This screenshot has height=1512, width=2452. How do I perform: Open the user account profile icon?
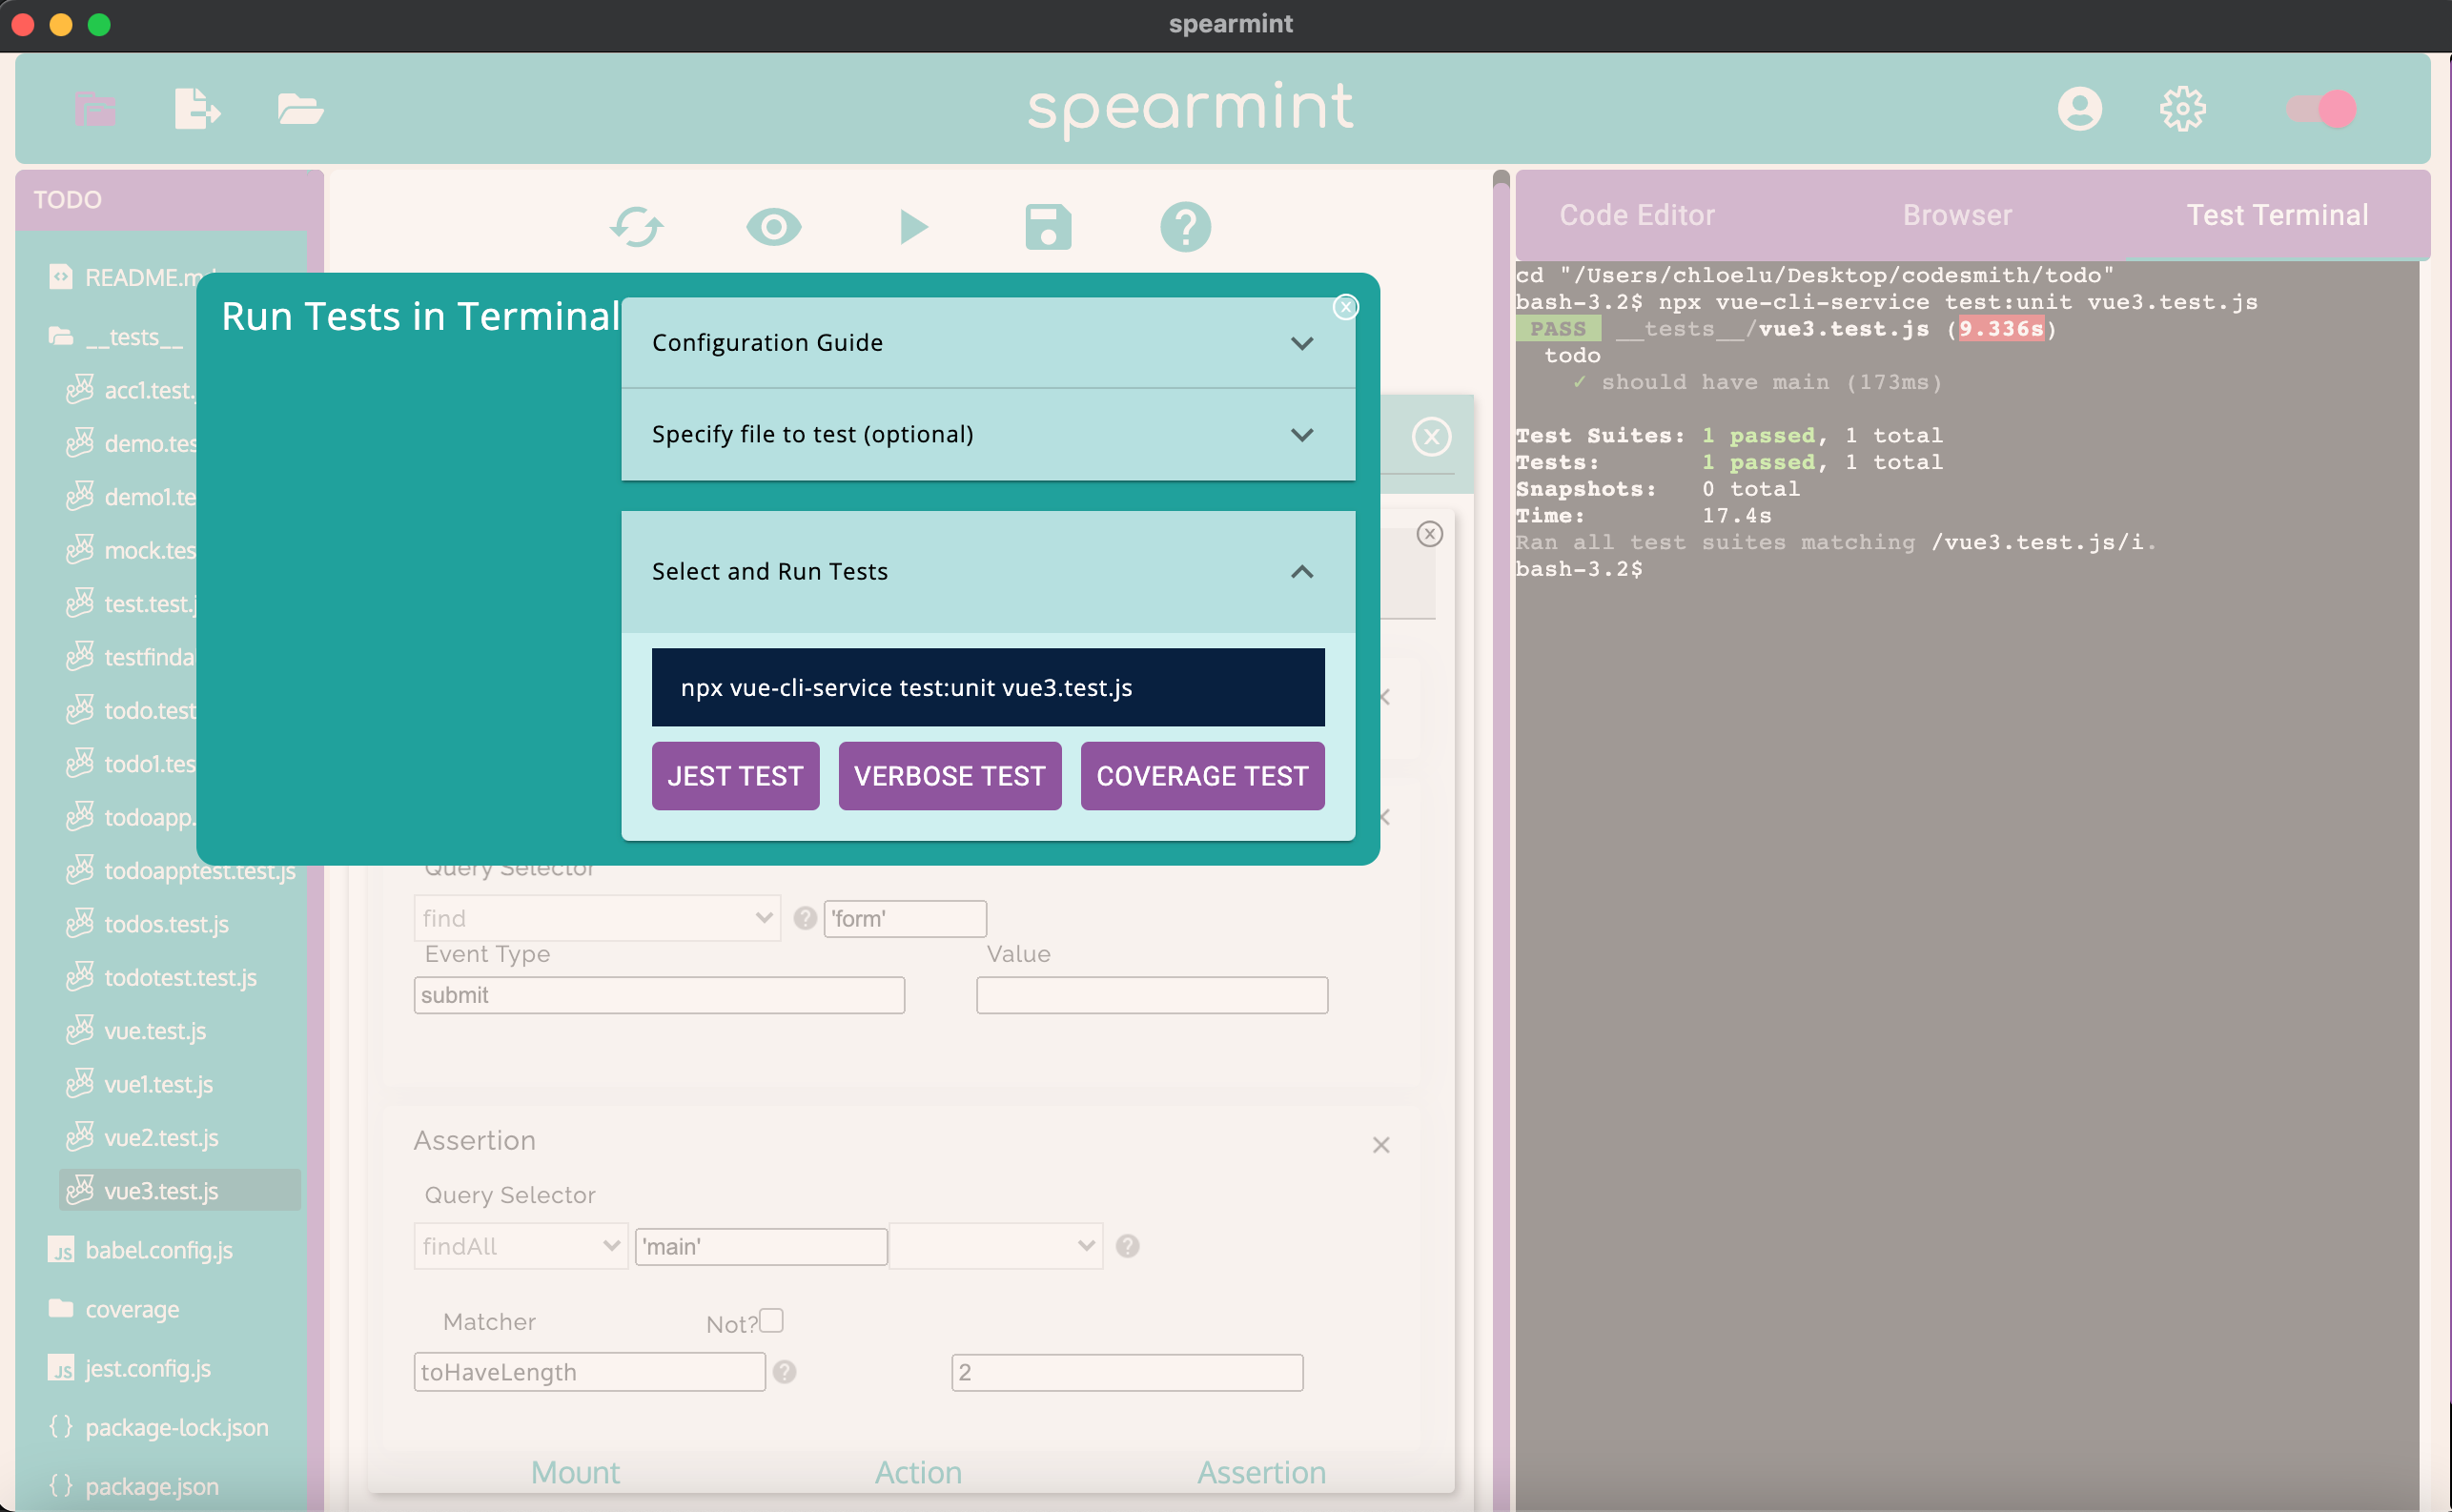point(2079,108)
